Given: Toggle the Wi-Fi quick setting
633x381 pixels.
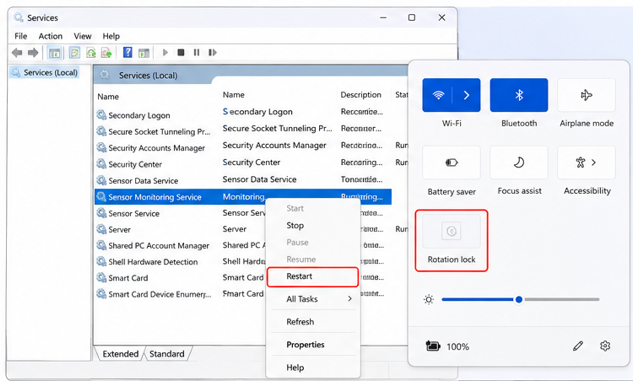Looking at the screenshot, I should coord(438,95).
